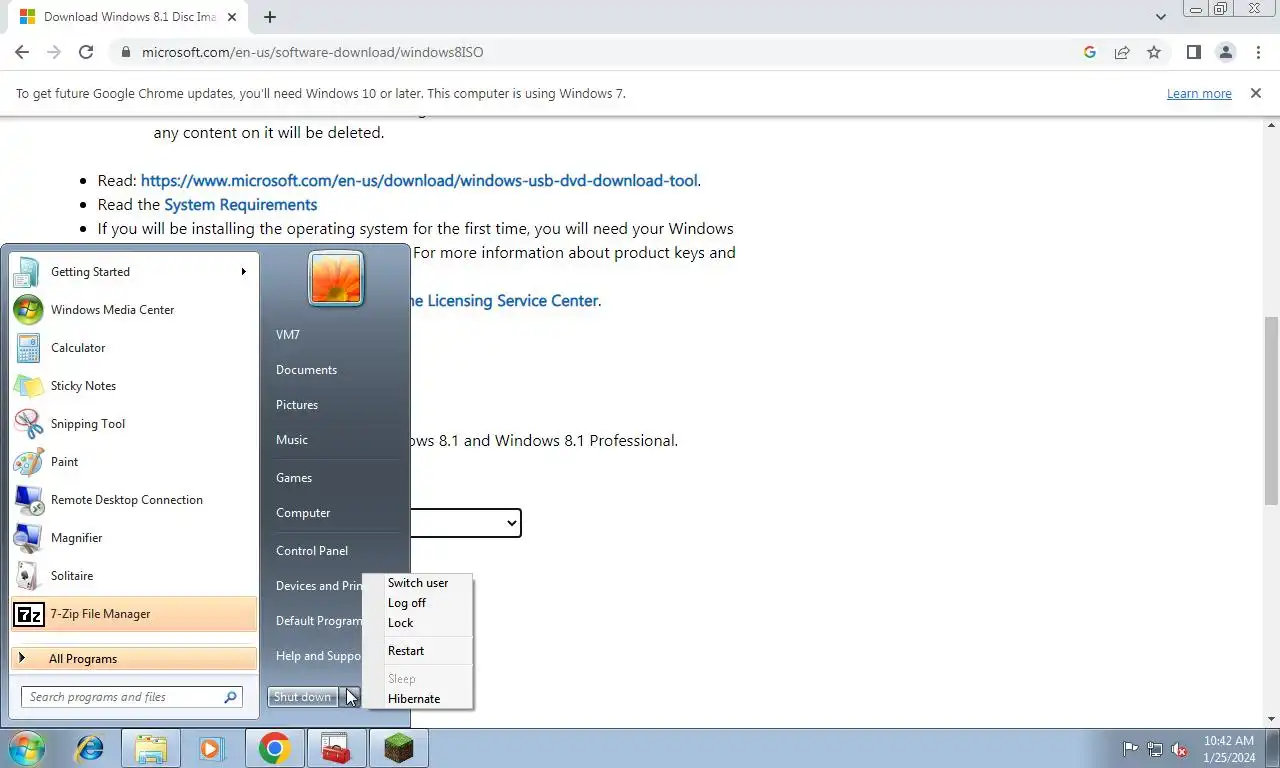This screenshot has width=1280, height=768.
Task: Open 7-Zip File Manager
Action: [x=133, y=614]
